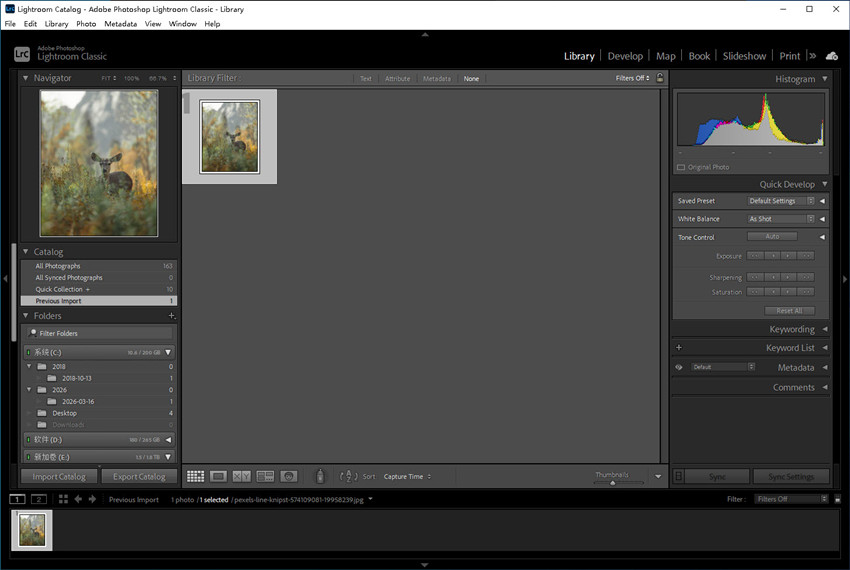This screenshot has height=570, width=850.
Task: Click the cloud sync status icon
Action: 832,56
